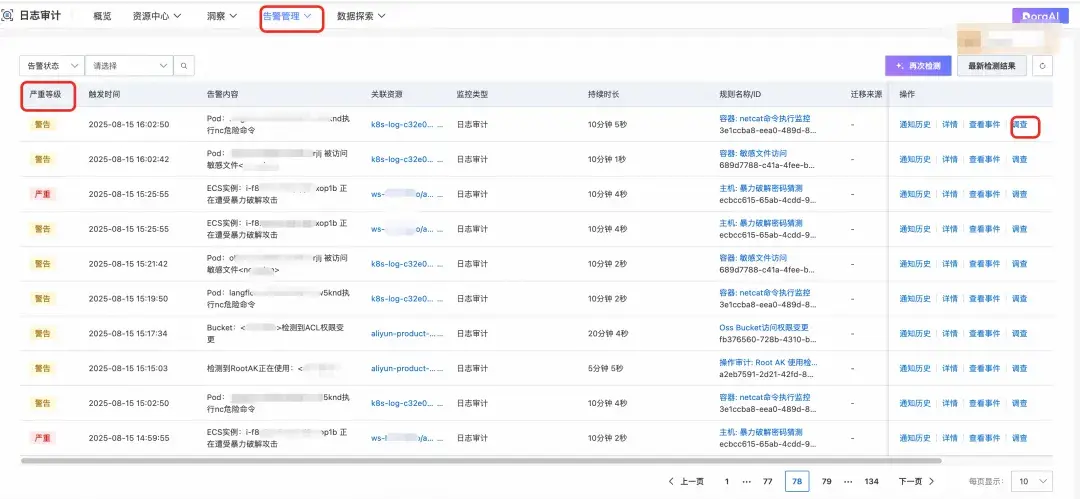Click 调查 in the 15:21:42 row
This screenshot has width=1080, height=499.
click(x=1019, y=263)
